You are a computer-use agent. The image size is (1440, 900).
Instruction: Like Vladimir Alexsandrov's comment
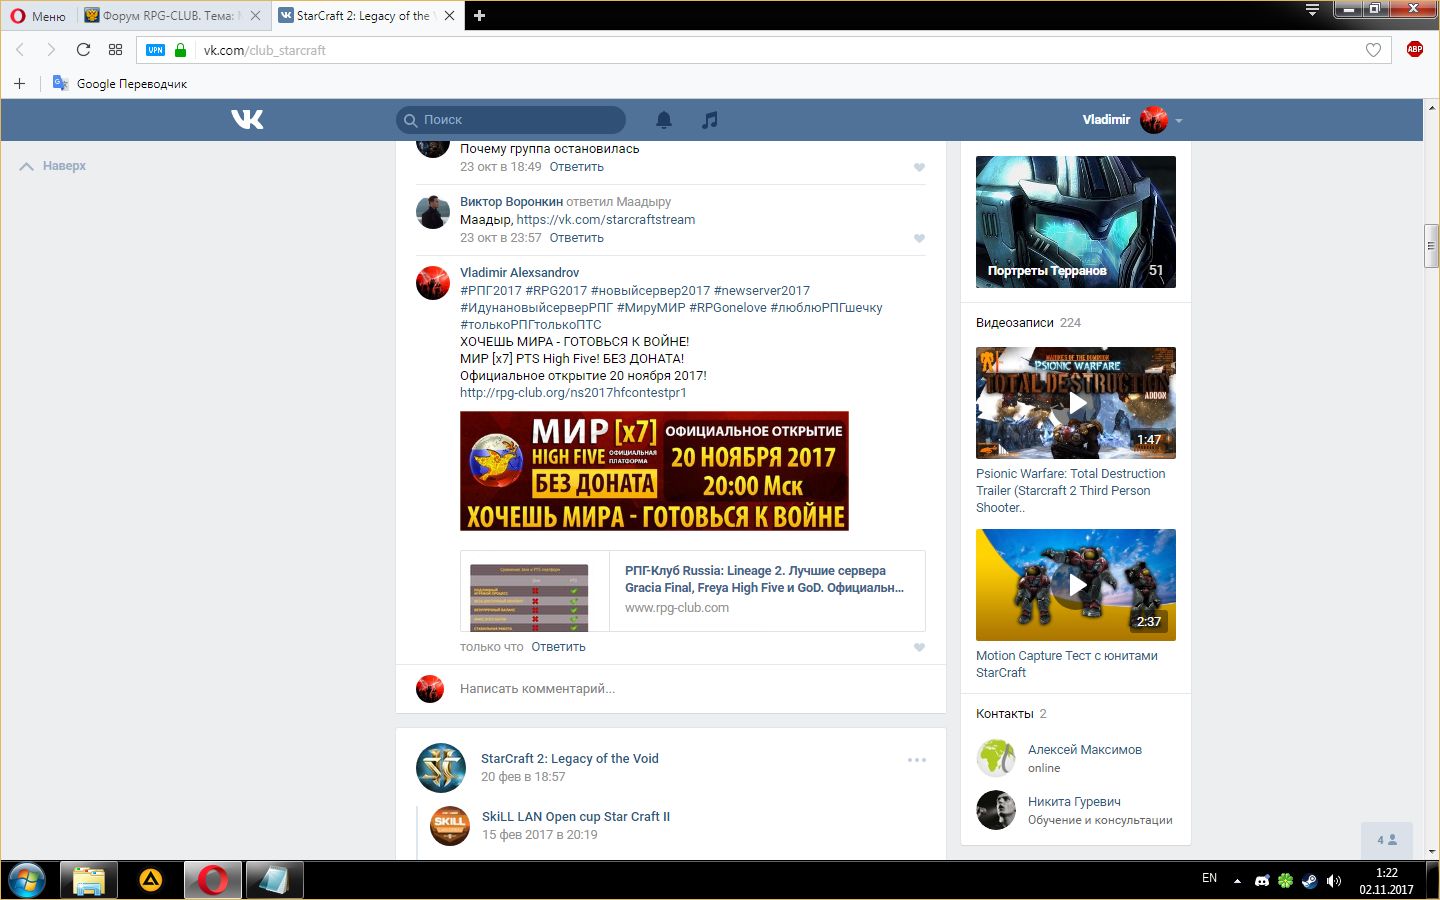tap(919, 647)
